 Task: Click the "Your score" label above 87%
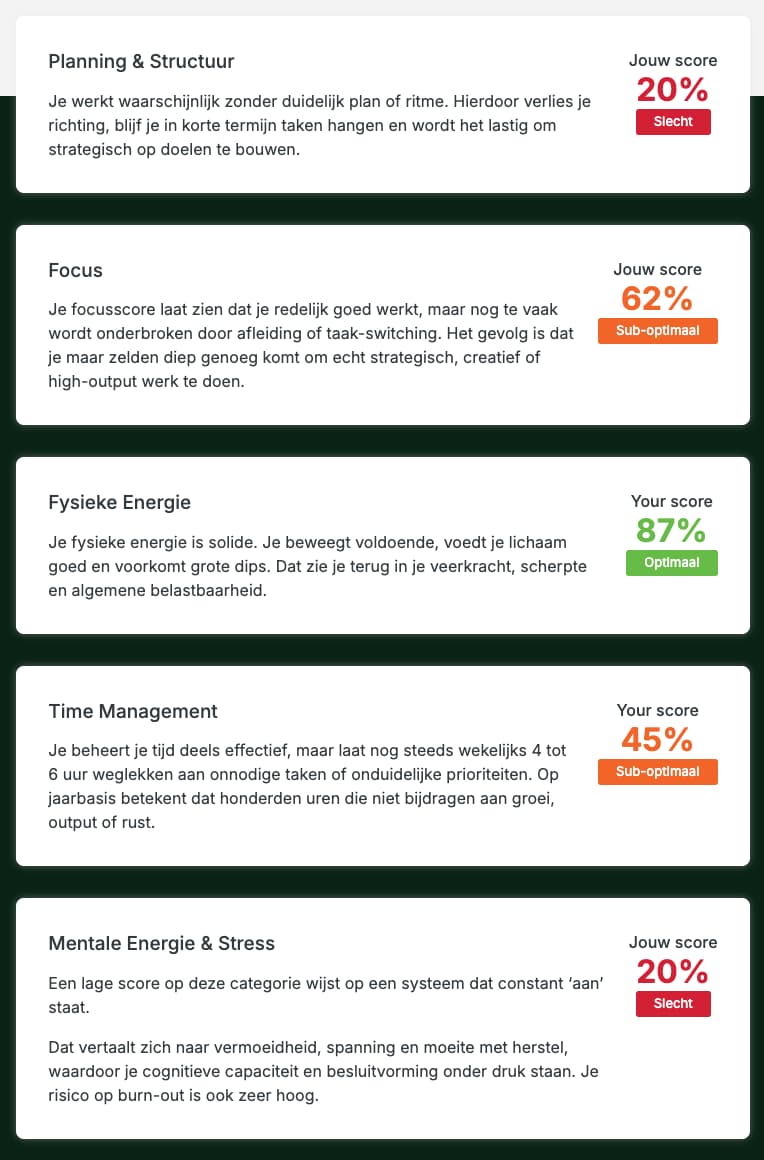tap(671, 501)
